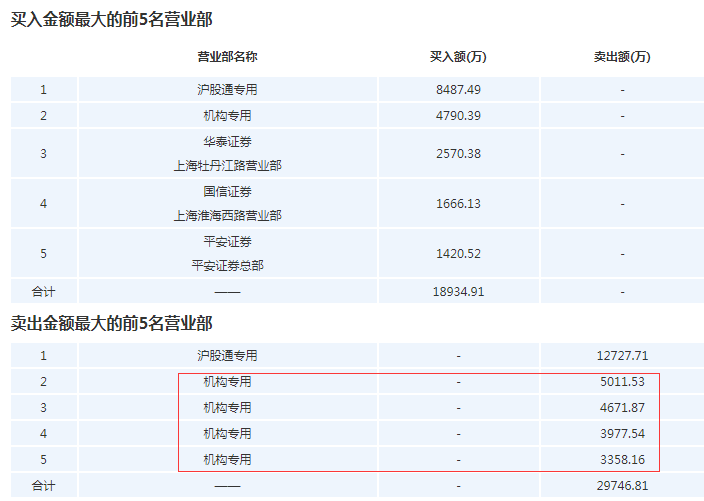Click the 卖出额(万) column header

pyautogui.click(x=621, y=57)
